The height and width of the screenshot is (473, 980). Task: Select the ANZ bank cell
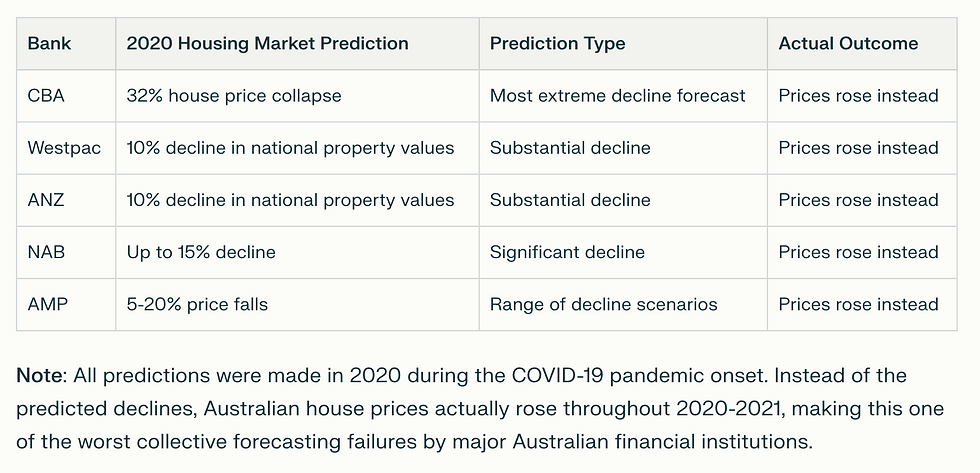46,200
